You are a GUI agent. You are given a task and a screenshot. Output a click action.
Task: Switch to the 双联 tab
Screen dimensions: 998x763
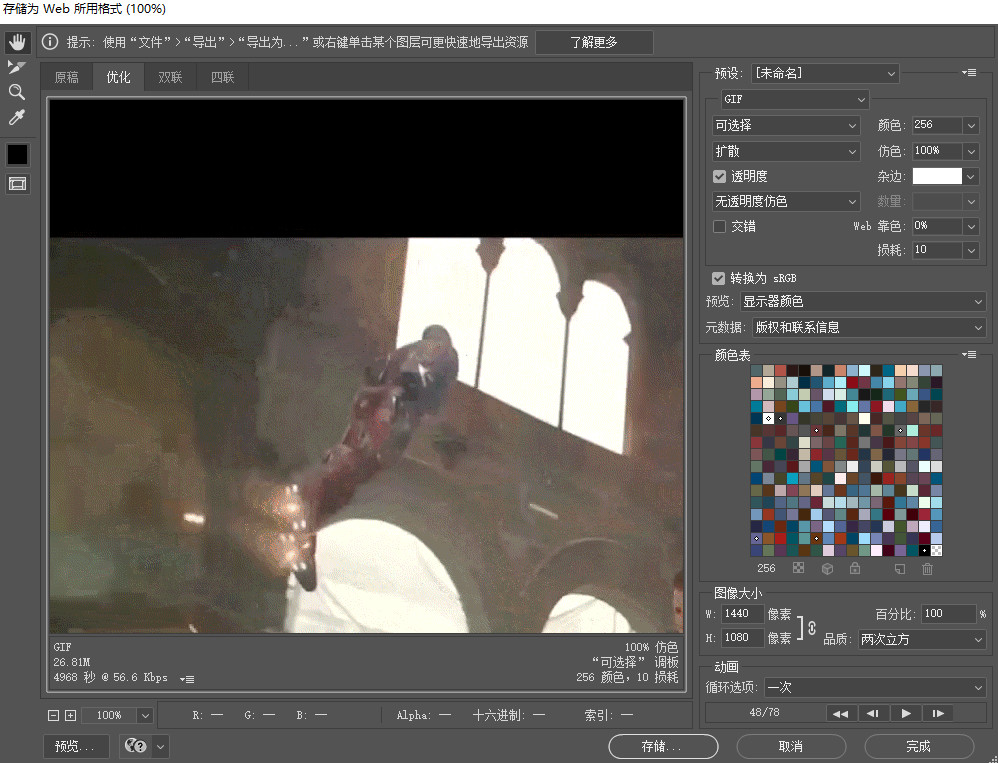(170, 77)
